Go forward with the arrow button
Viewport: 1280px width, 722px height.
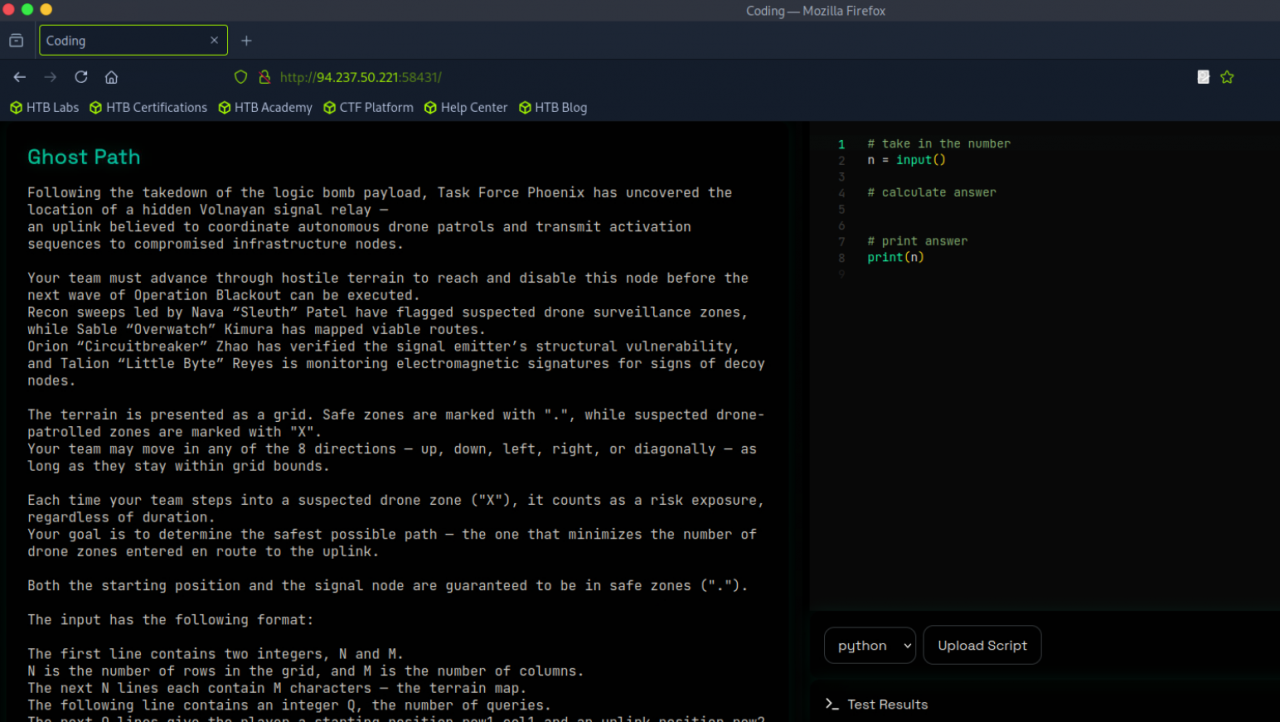pos(50,77)
